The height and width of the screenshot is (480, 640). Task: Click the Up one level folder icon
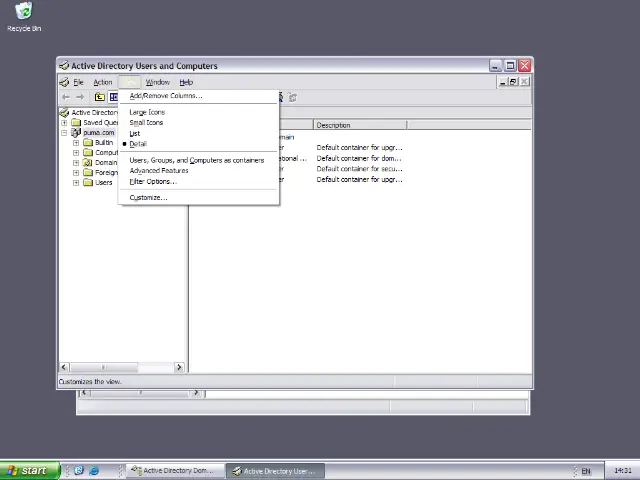pos(100,97)
